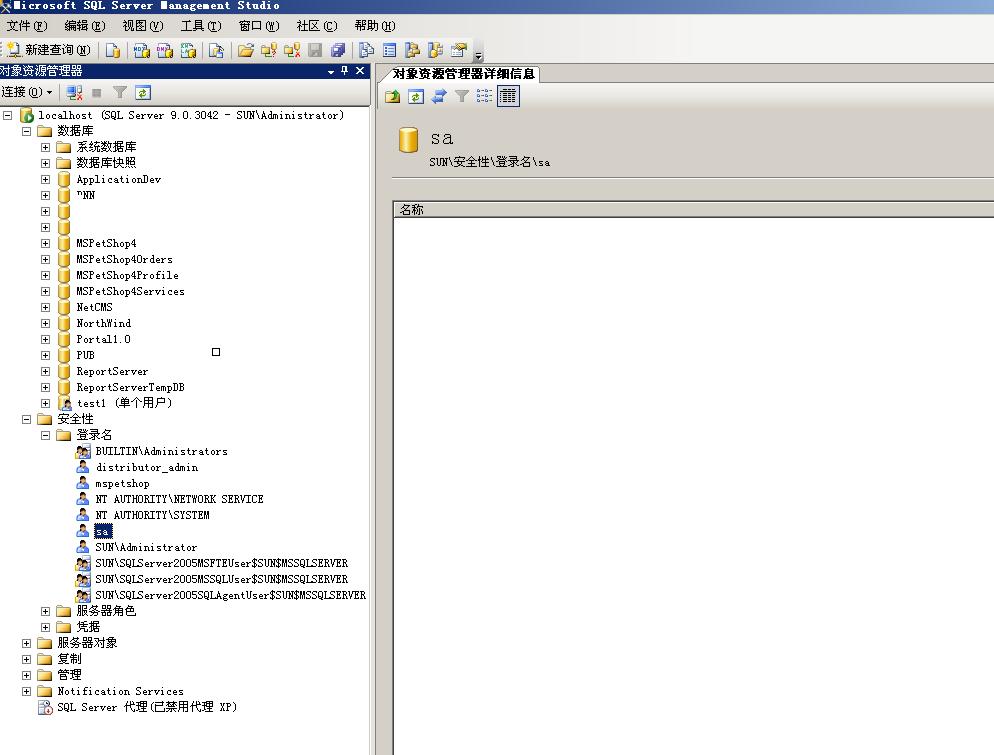Select the 对象资源管理器详细信息 tab
994x755 pixels.
(463, 73)
